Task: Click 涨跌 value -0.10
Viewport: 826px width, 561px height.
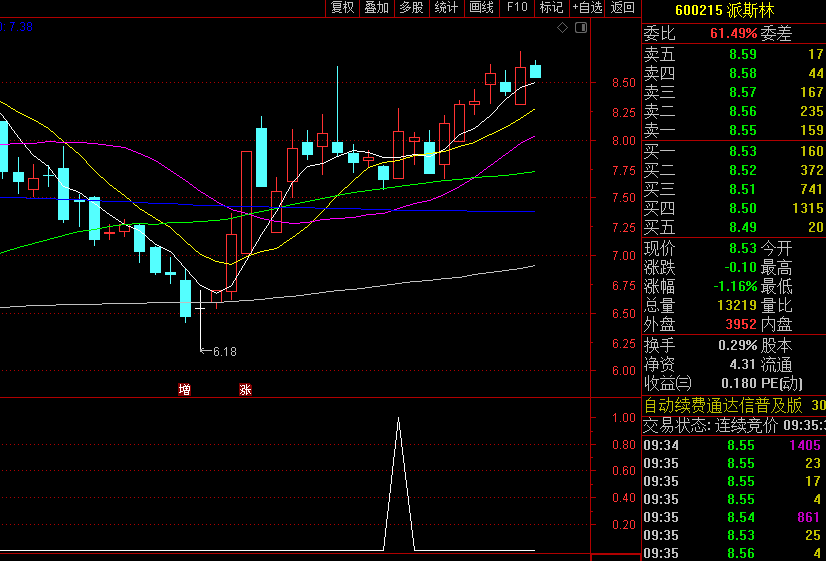Action: [741, 267]
